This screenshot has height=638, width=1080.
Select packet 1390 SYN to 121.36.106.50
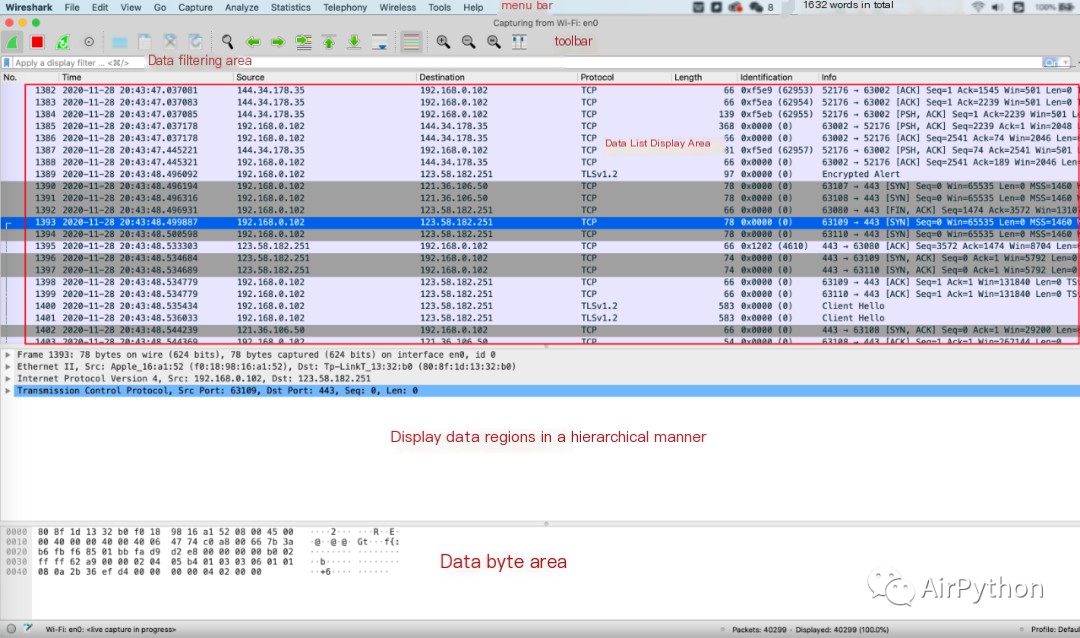[540, 186]
